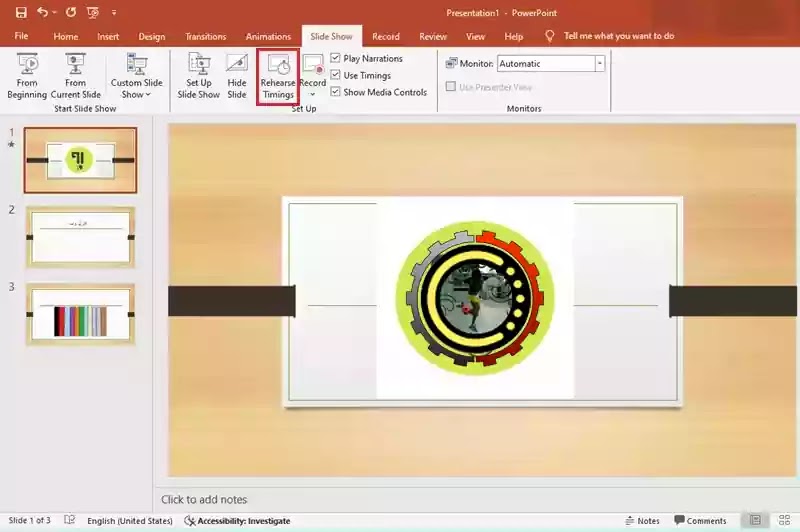
Task: Select slide 1 thumbnail
Action: (81, 160)
